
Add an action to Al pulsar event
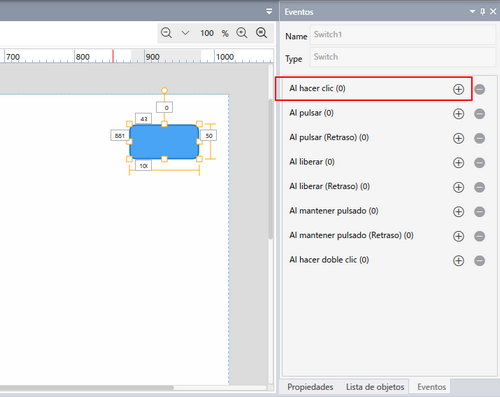click(458, 114)
